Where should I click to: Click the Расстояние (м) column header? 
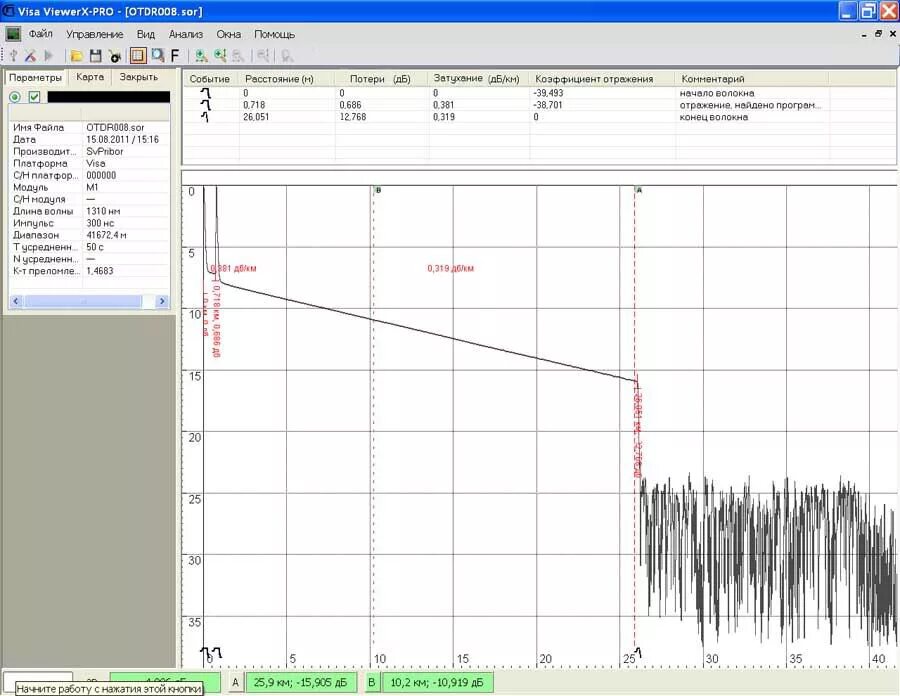coord(279,79)
